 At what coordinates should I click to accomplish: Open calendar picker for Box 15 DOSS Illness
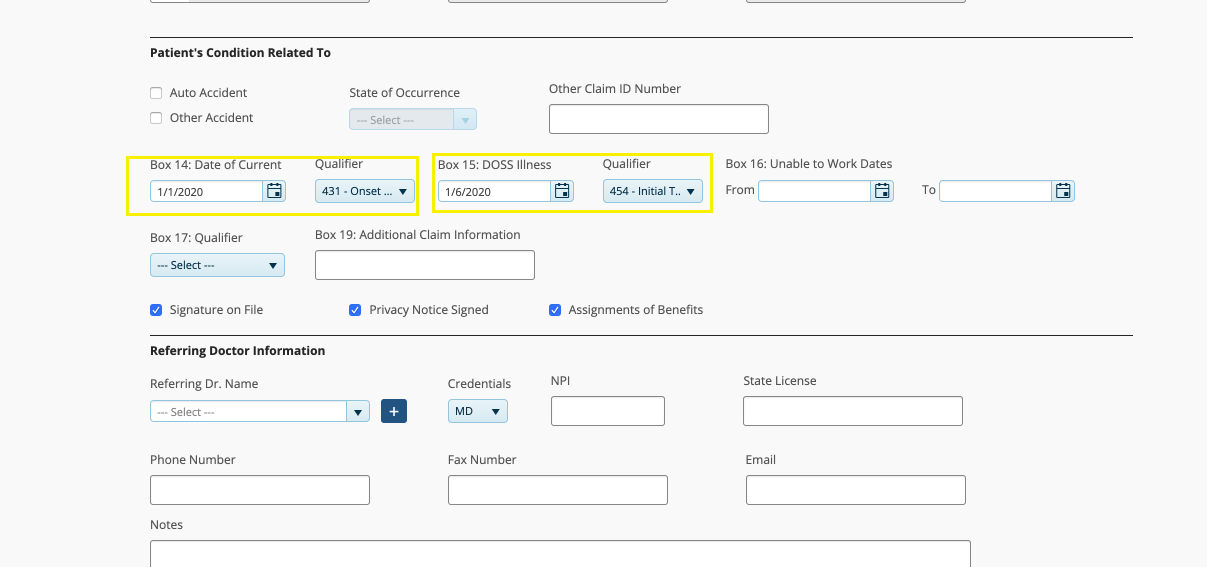(562, 191)
